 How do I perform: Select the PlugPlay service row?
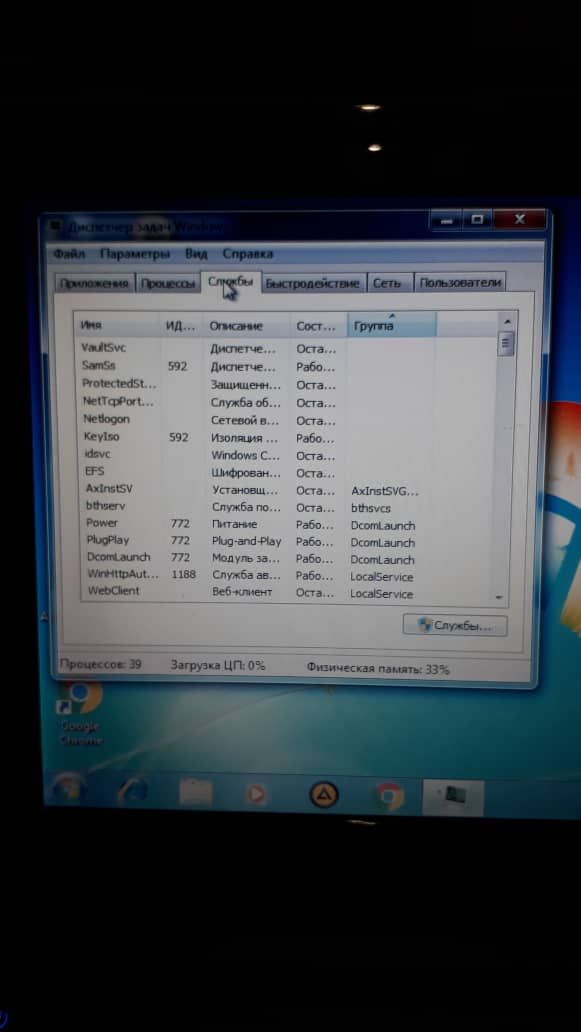coord(286,542)
